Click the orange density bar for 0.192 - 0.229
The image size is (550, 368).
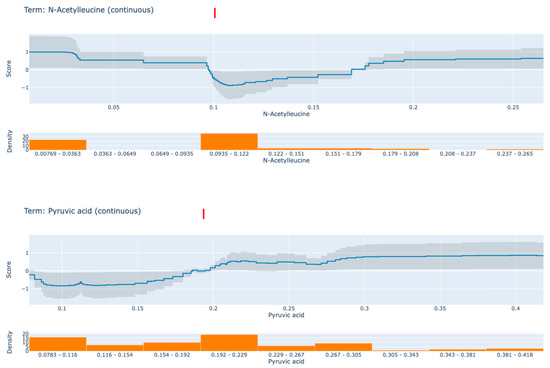[229, 343]
